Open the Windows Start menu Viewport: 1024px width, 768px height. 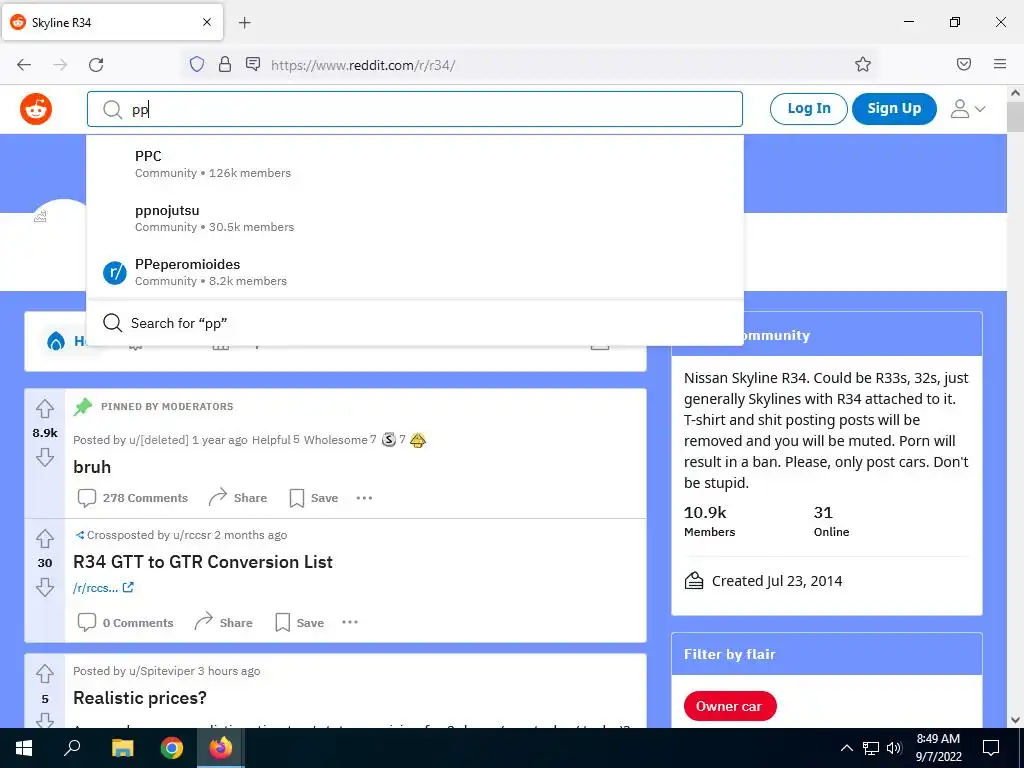coord(24,748)
